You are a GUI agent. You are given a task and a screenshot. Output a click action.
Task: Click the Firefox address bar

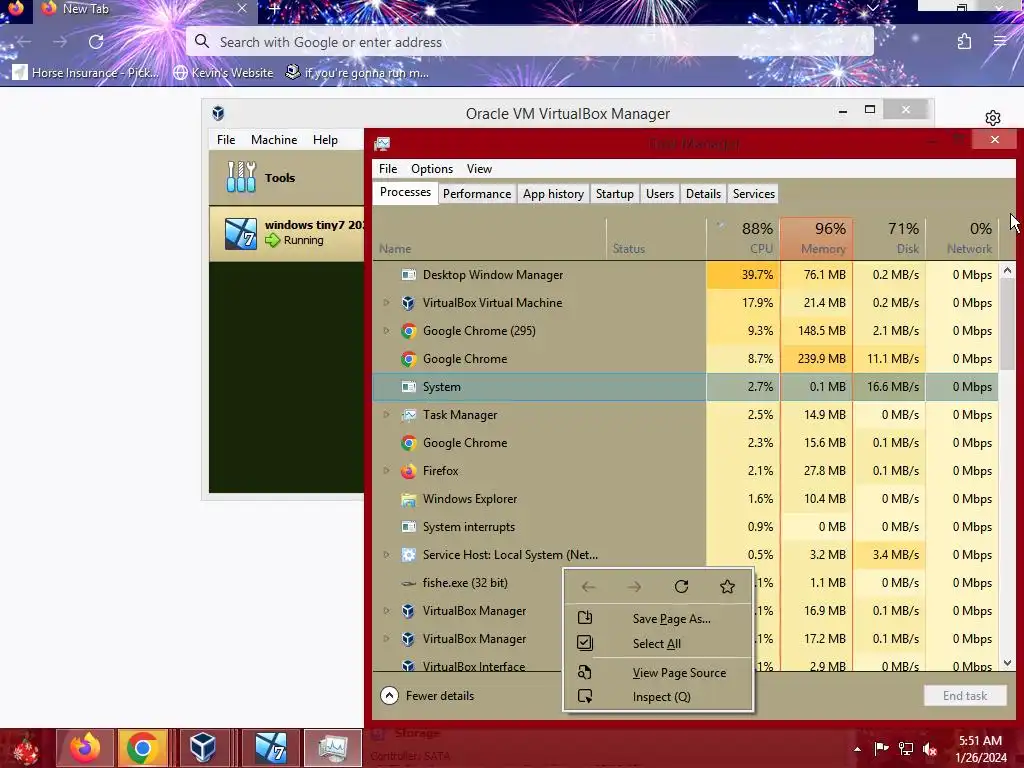(x=530, y=42)
